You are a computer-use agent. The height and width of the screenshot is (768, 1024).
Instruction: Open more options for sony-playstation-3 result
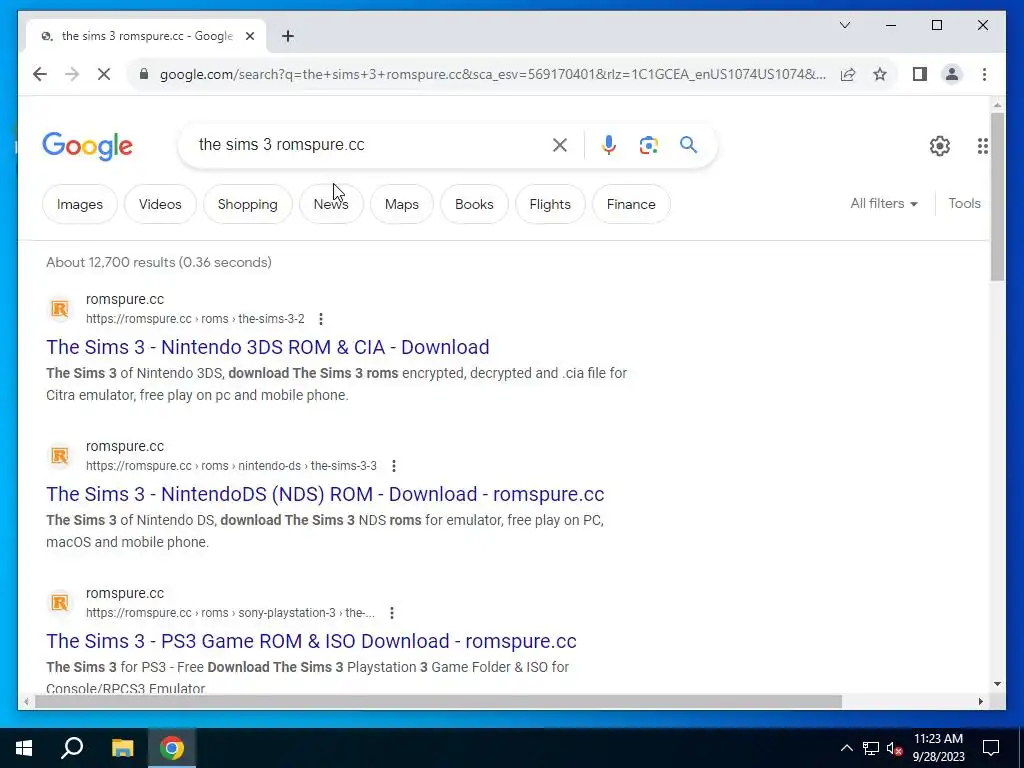click(x=392, y=613)
